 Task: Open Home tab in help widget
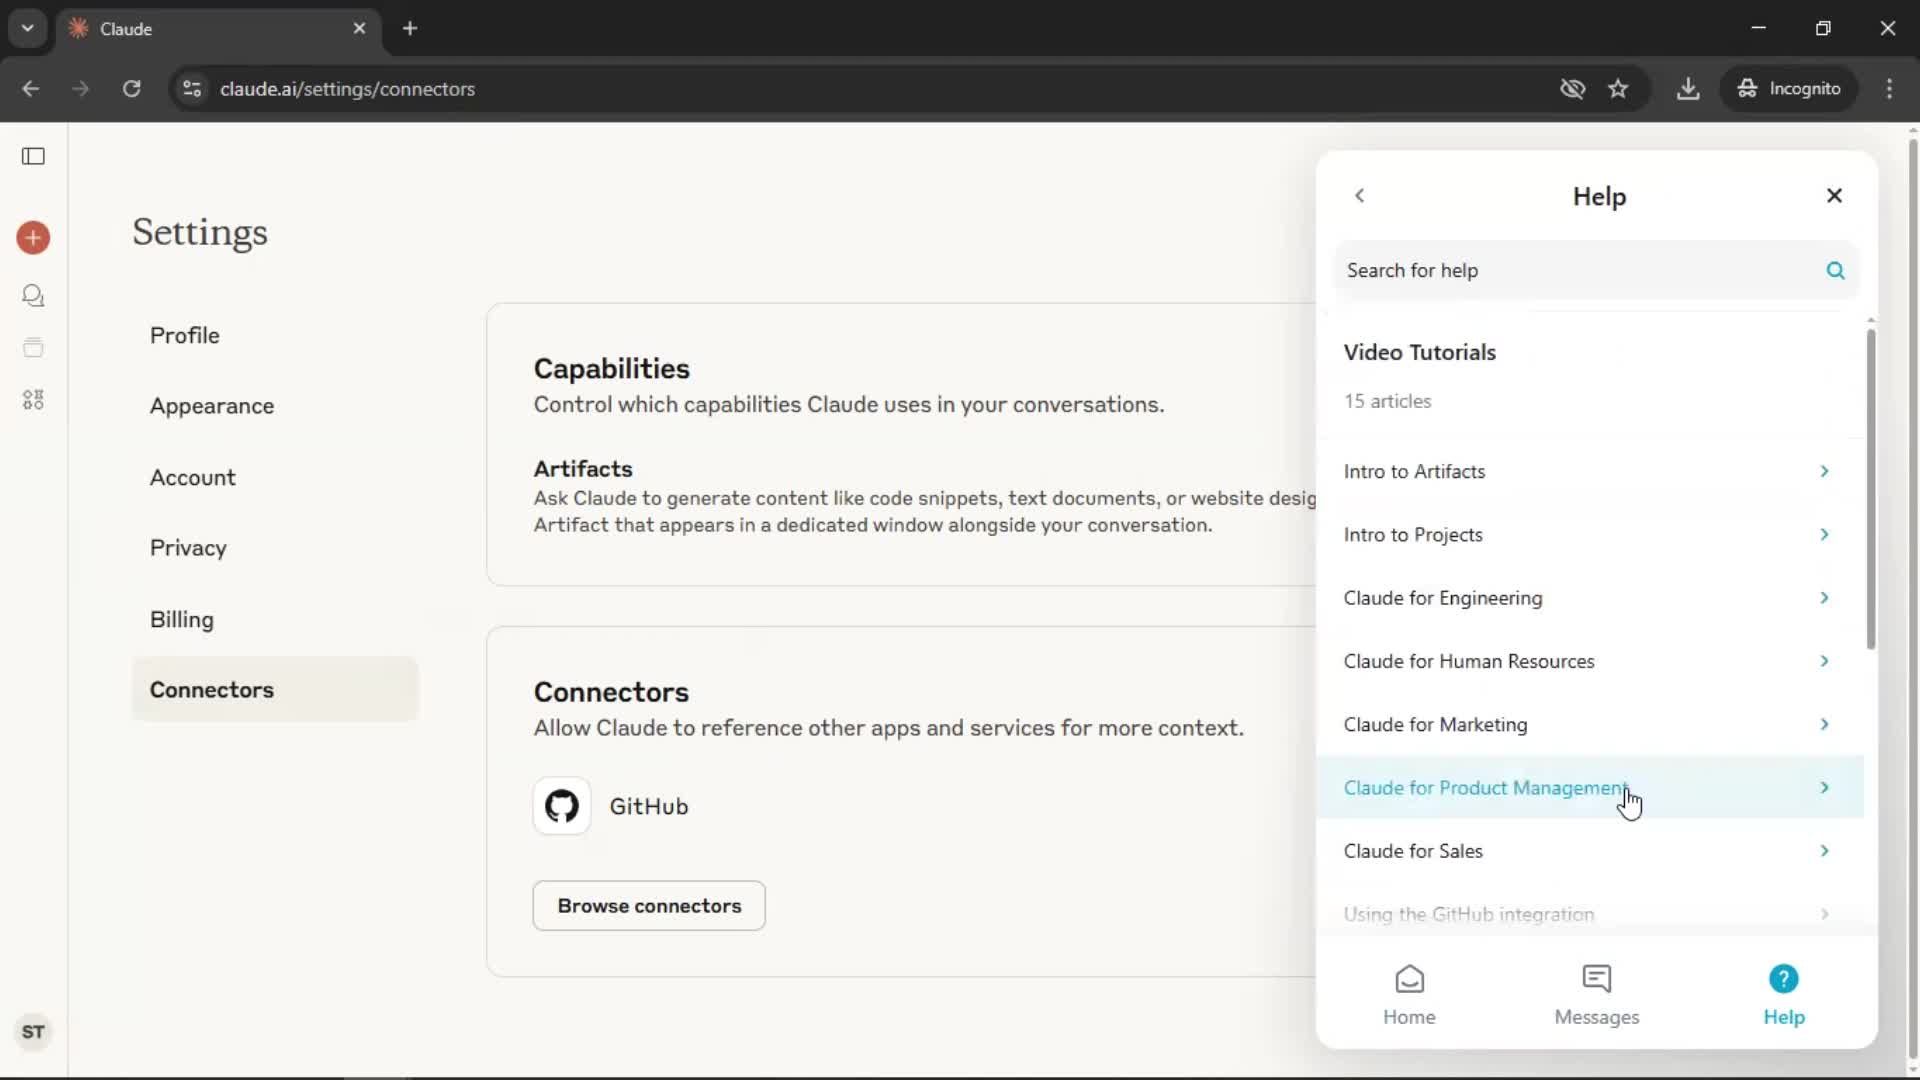(x=1409, y=995)
